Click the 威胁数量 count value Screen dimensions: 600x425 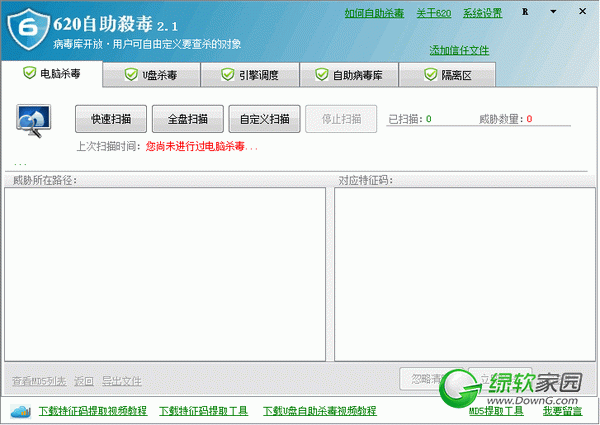pos(529,119)
